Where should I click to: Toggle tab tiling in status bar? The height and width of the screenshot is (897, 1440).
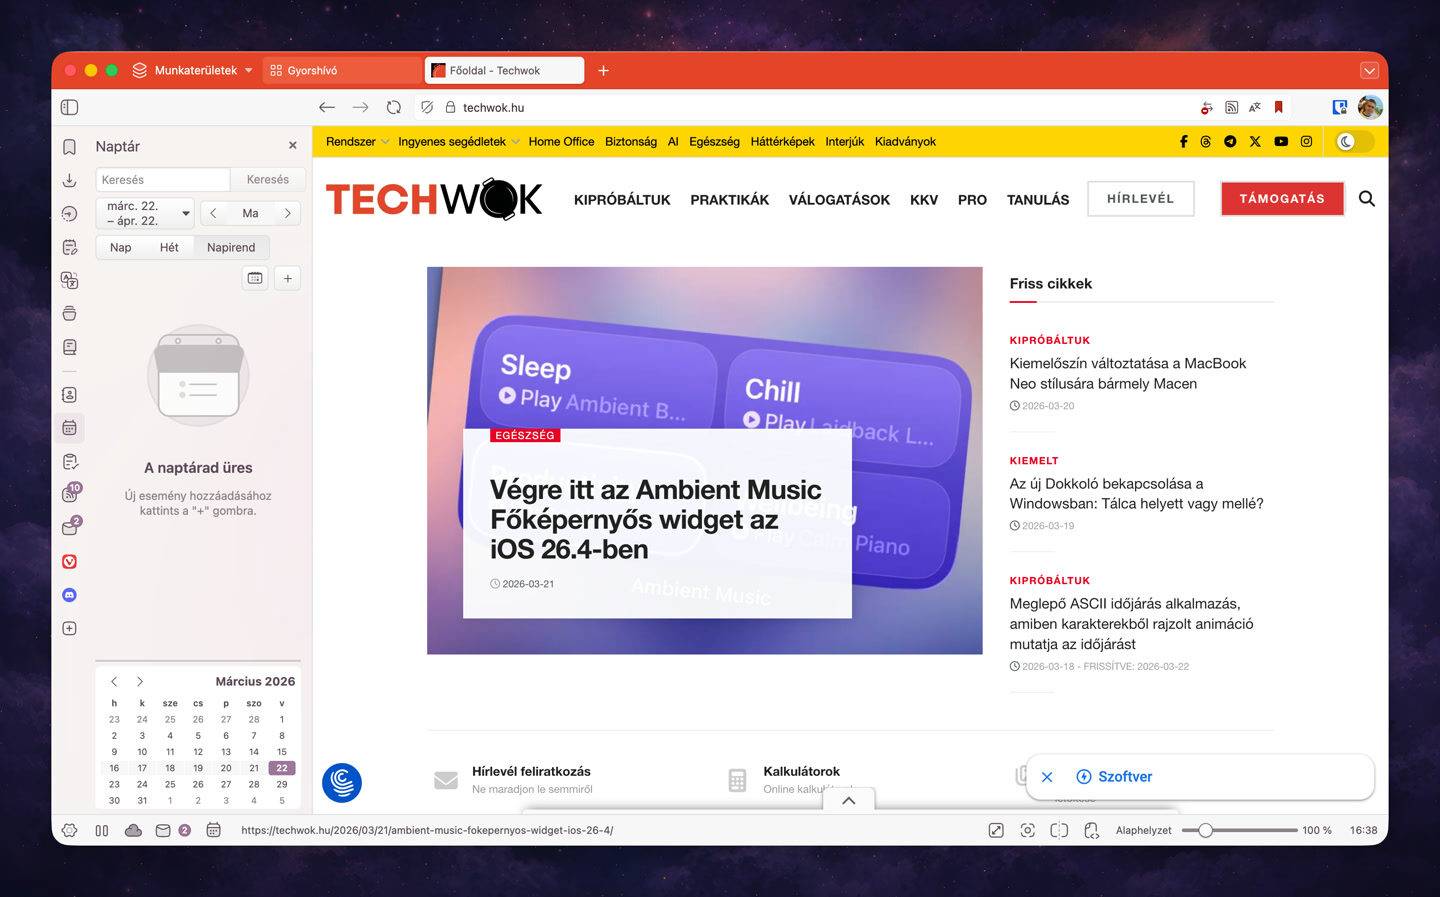[1059, 830]
